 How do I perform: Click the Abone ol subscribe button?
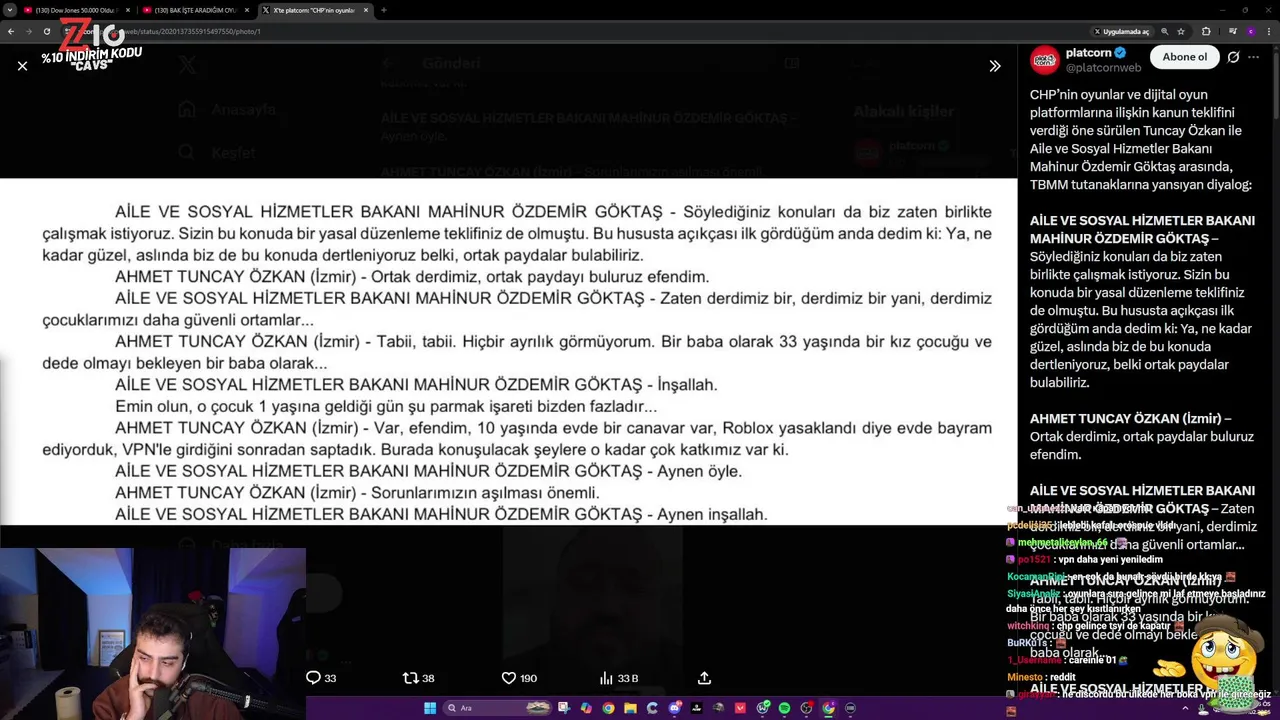(1185, 57)
